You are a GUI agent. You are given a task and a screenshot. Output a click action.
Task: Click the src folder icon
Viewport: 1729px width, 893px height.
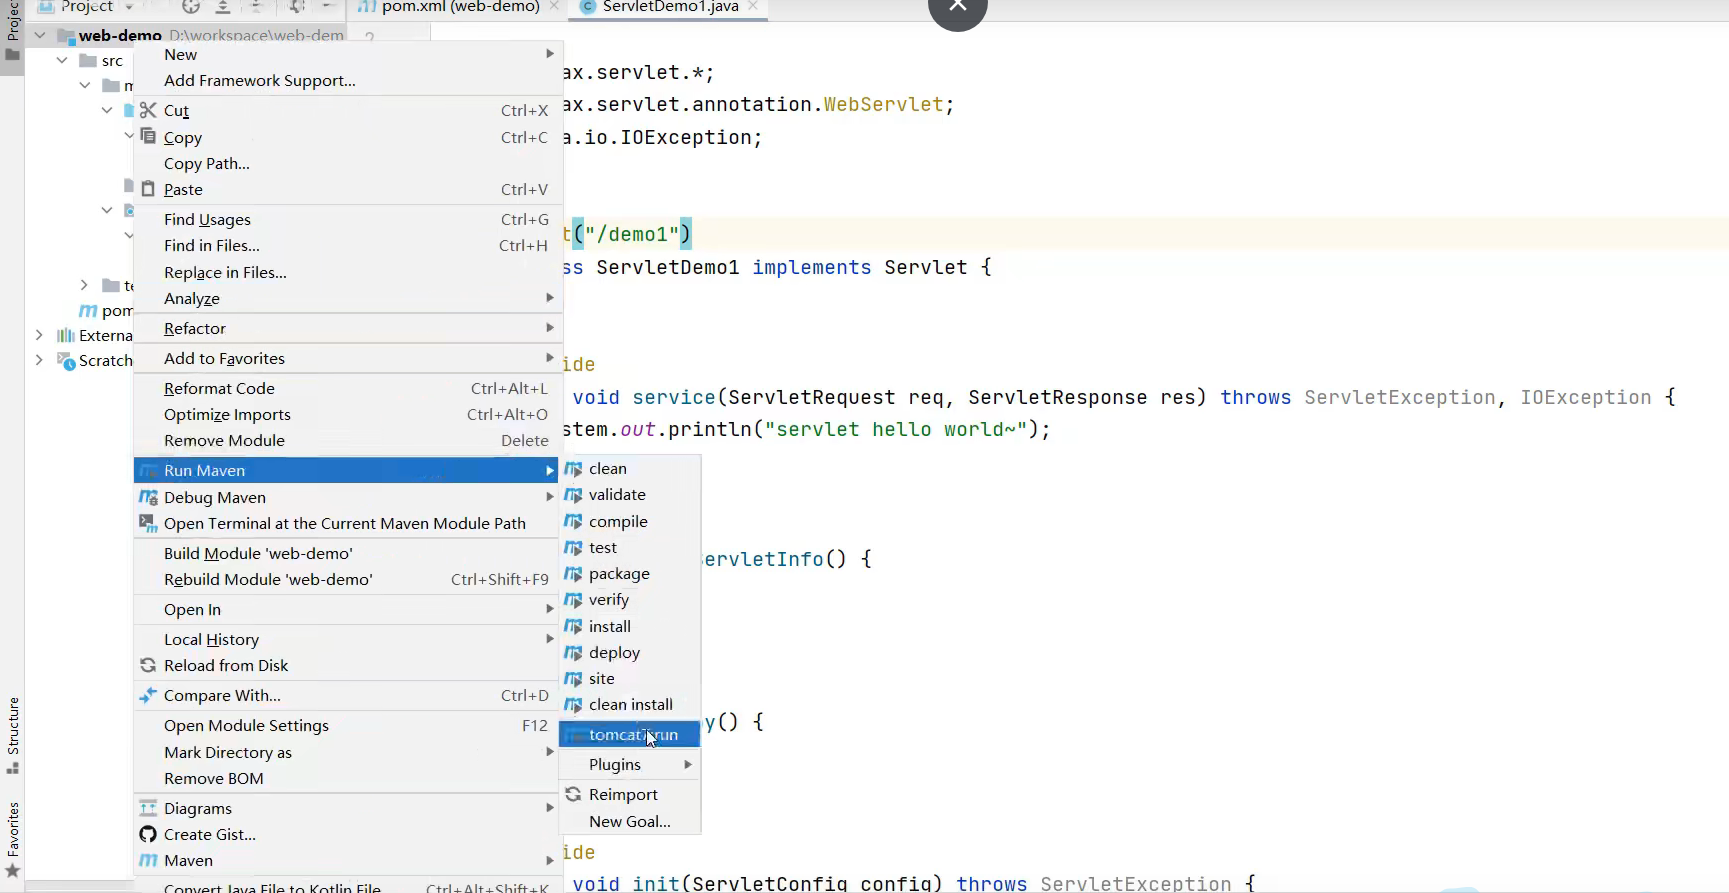88,60
